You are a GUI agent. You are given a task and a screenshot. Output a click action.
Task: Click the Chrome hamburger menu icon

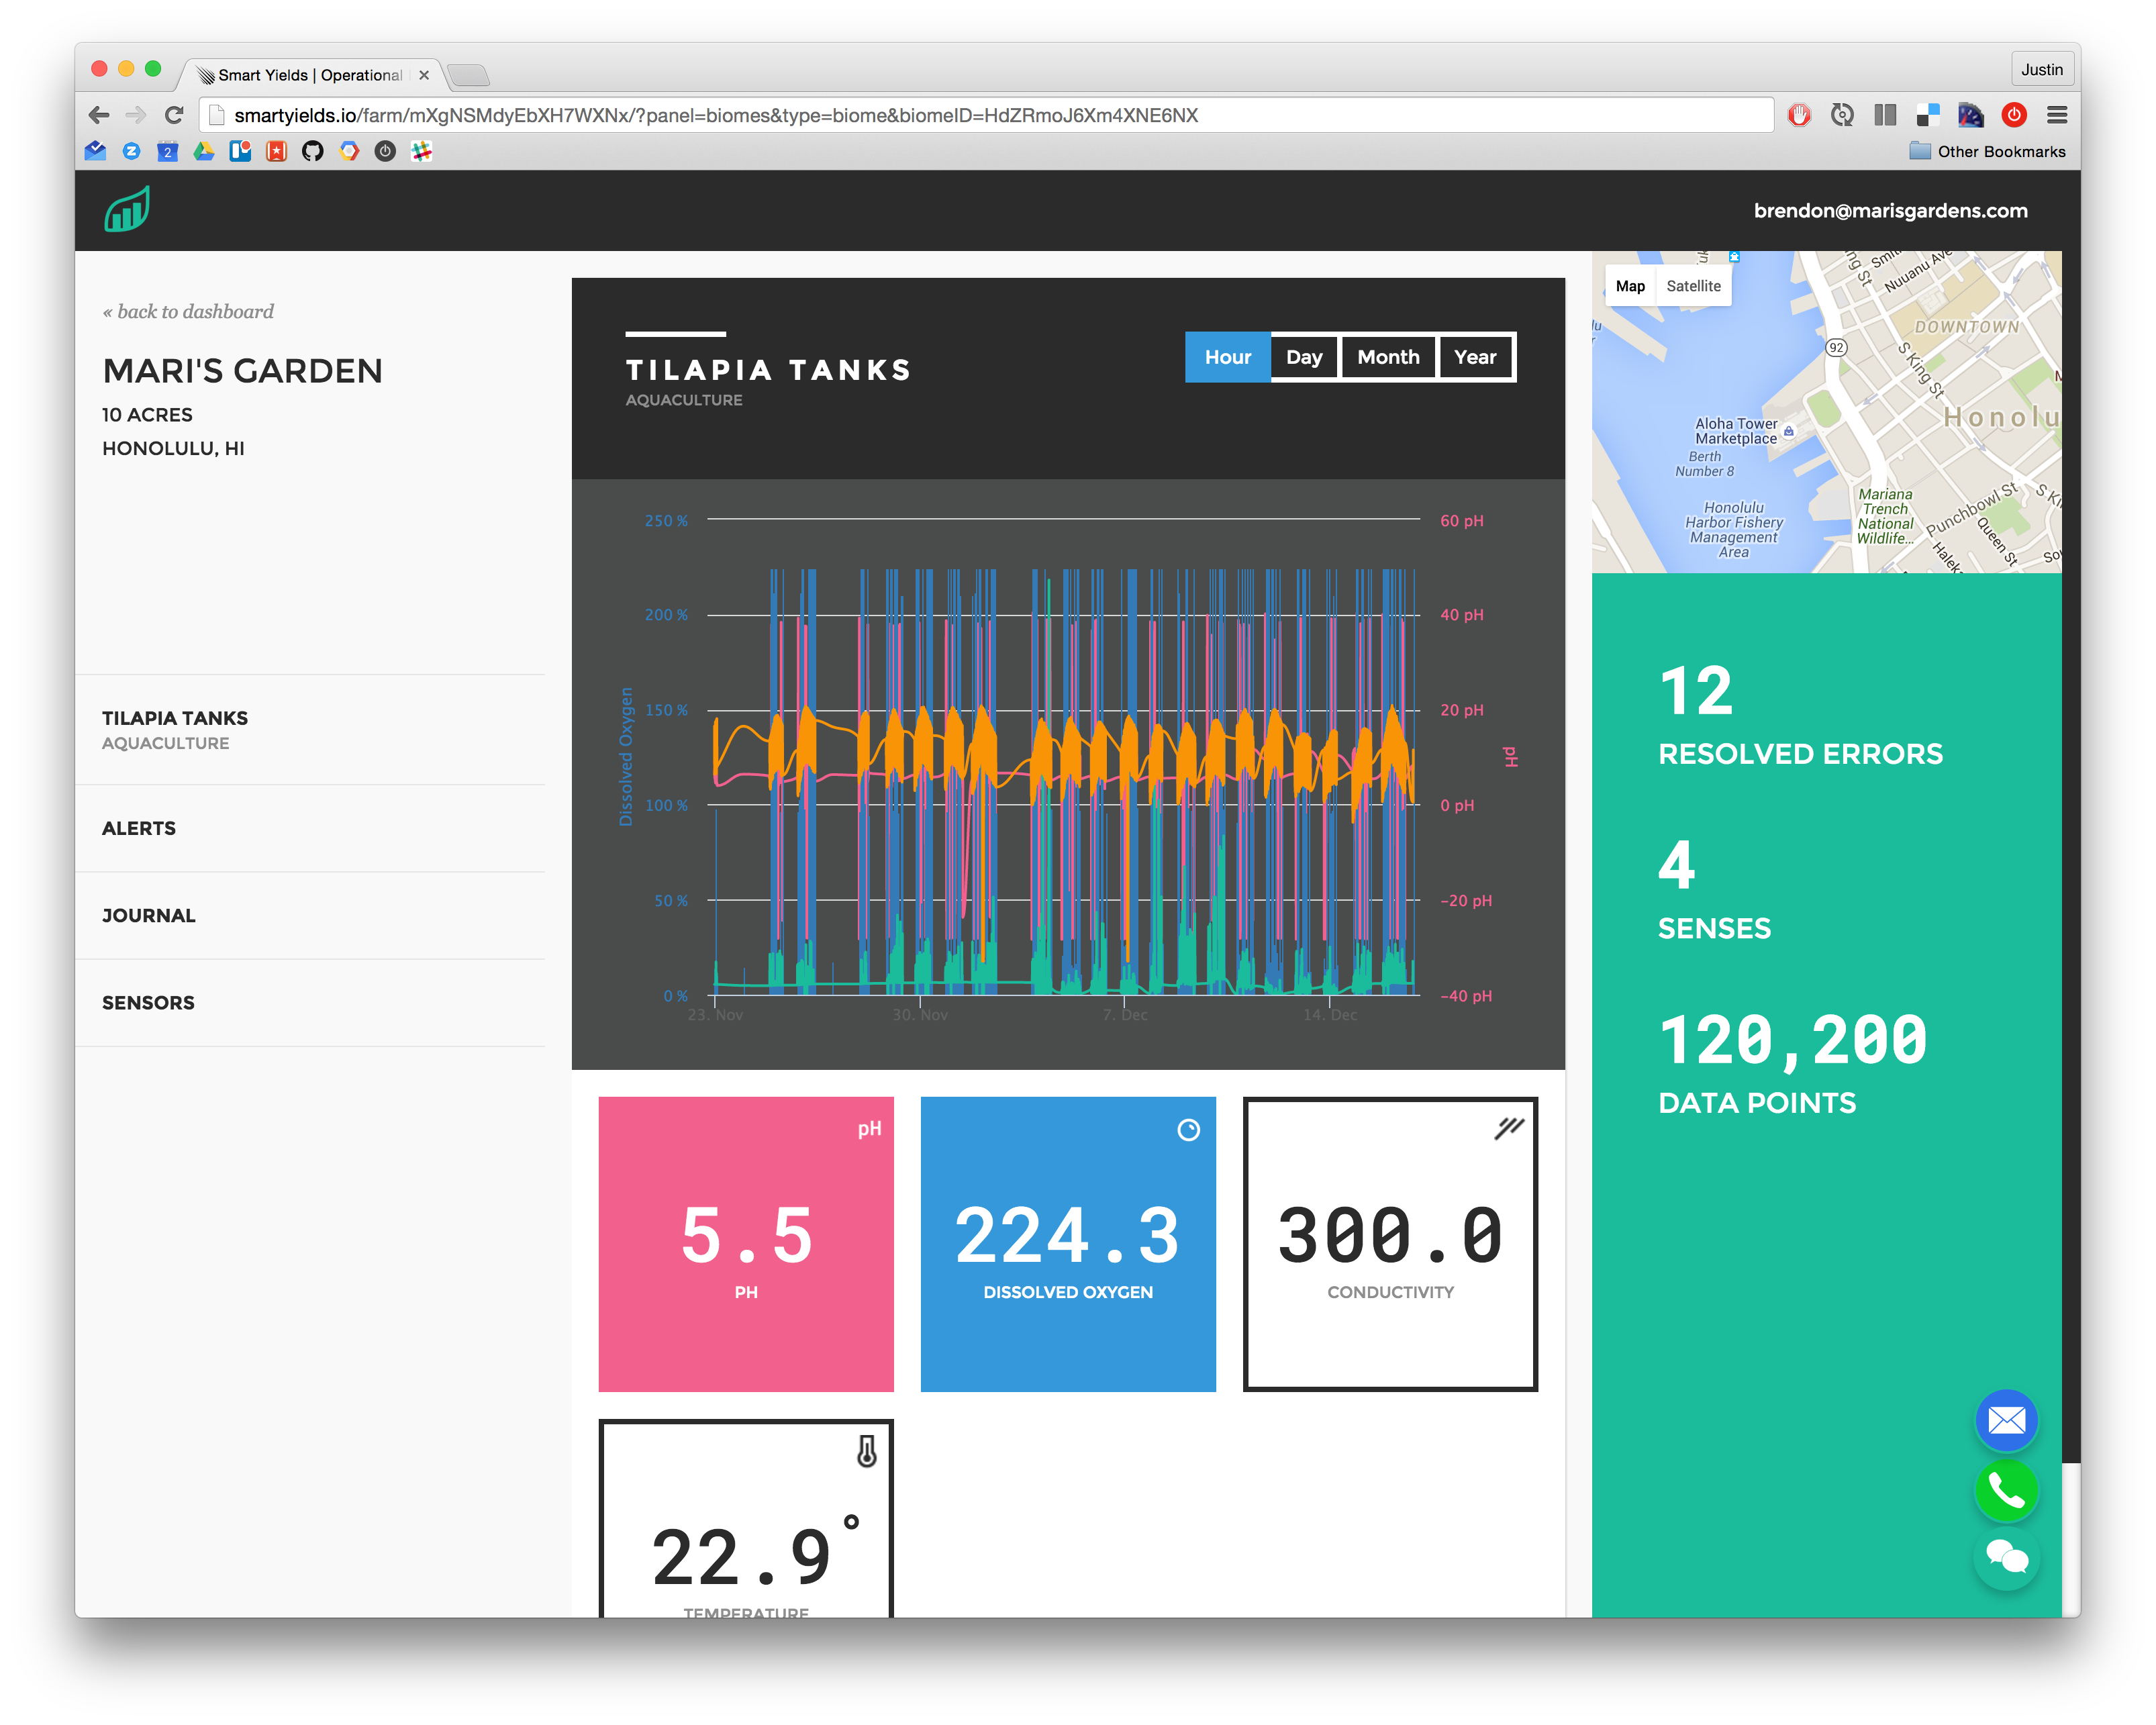2056,115
